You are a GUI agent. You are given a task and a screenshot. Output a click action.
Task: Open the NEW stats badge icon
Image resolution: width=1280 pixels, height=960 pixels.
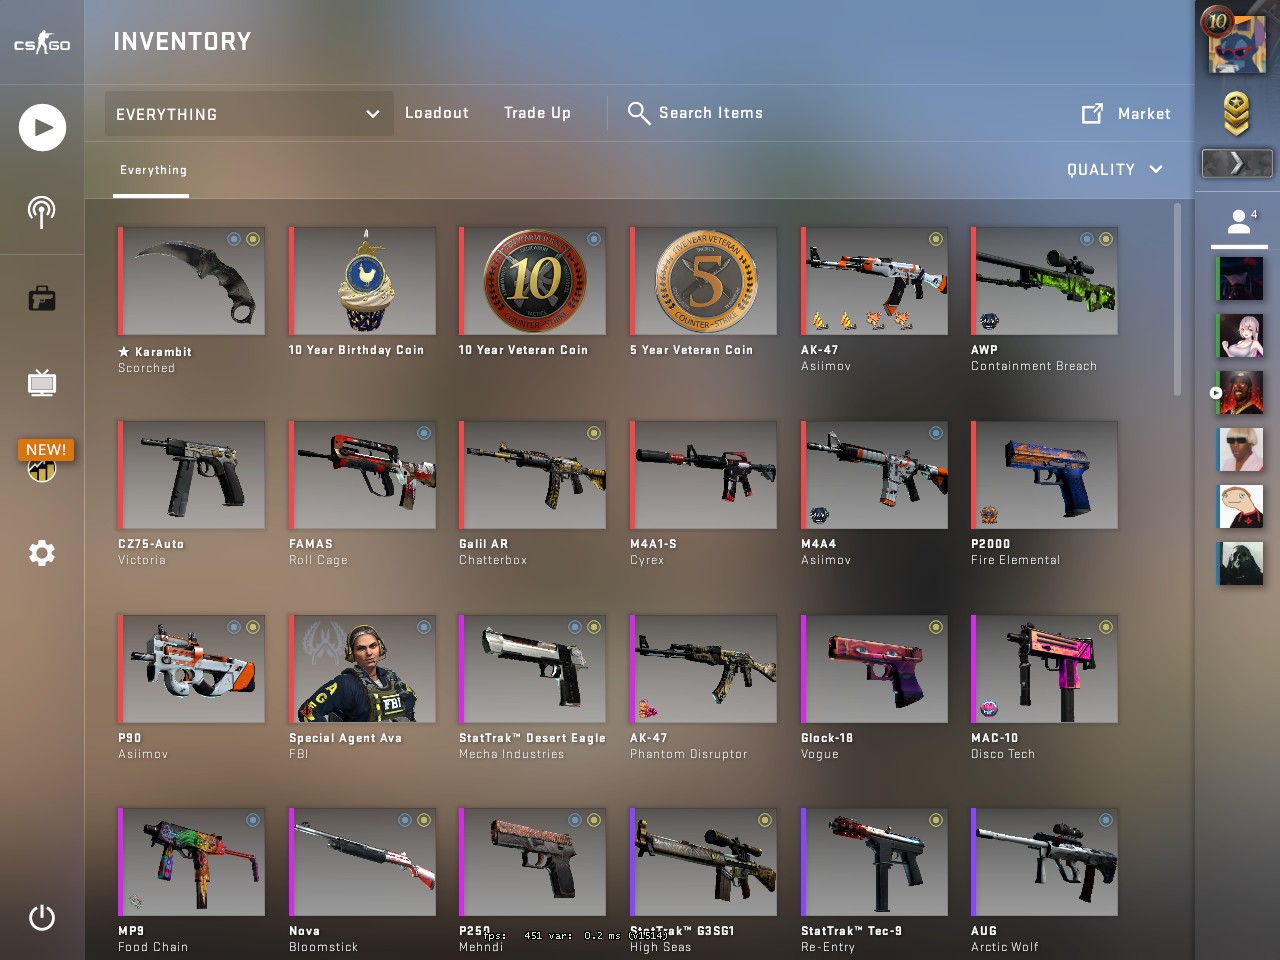coord(43,460)
